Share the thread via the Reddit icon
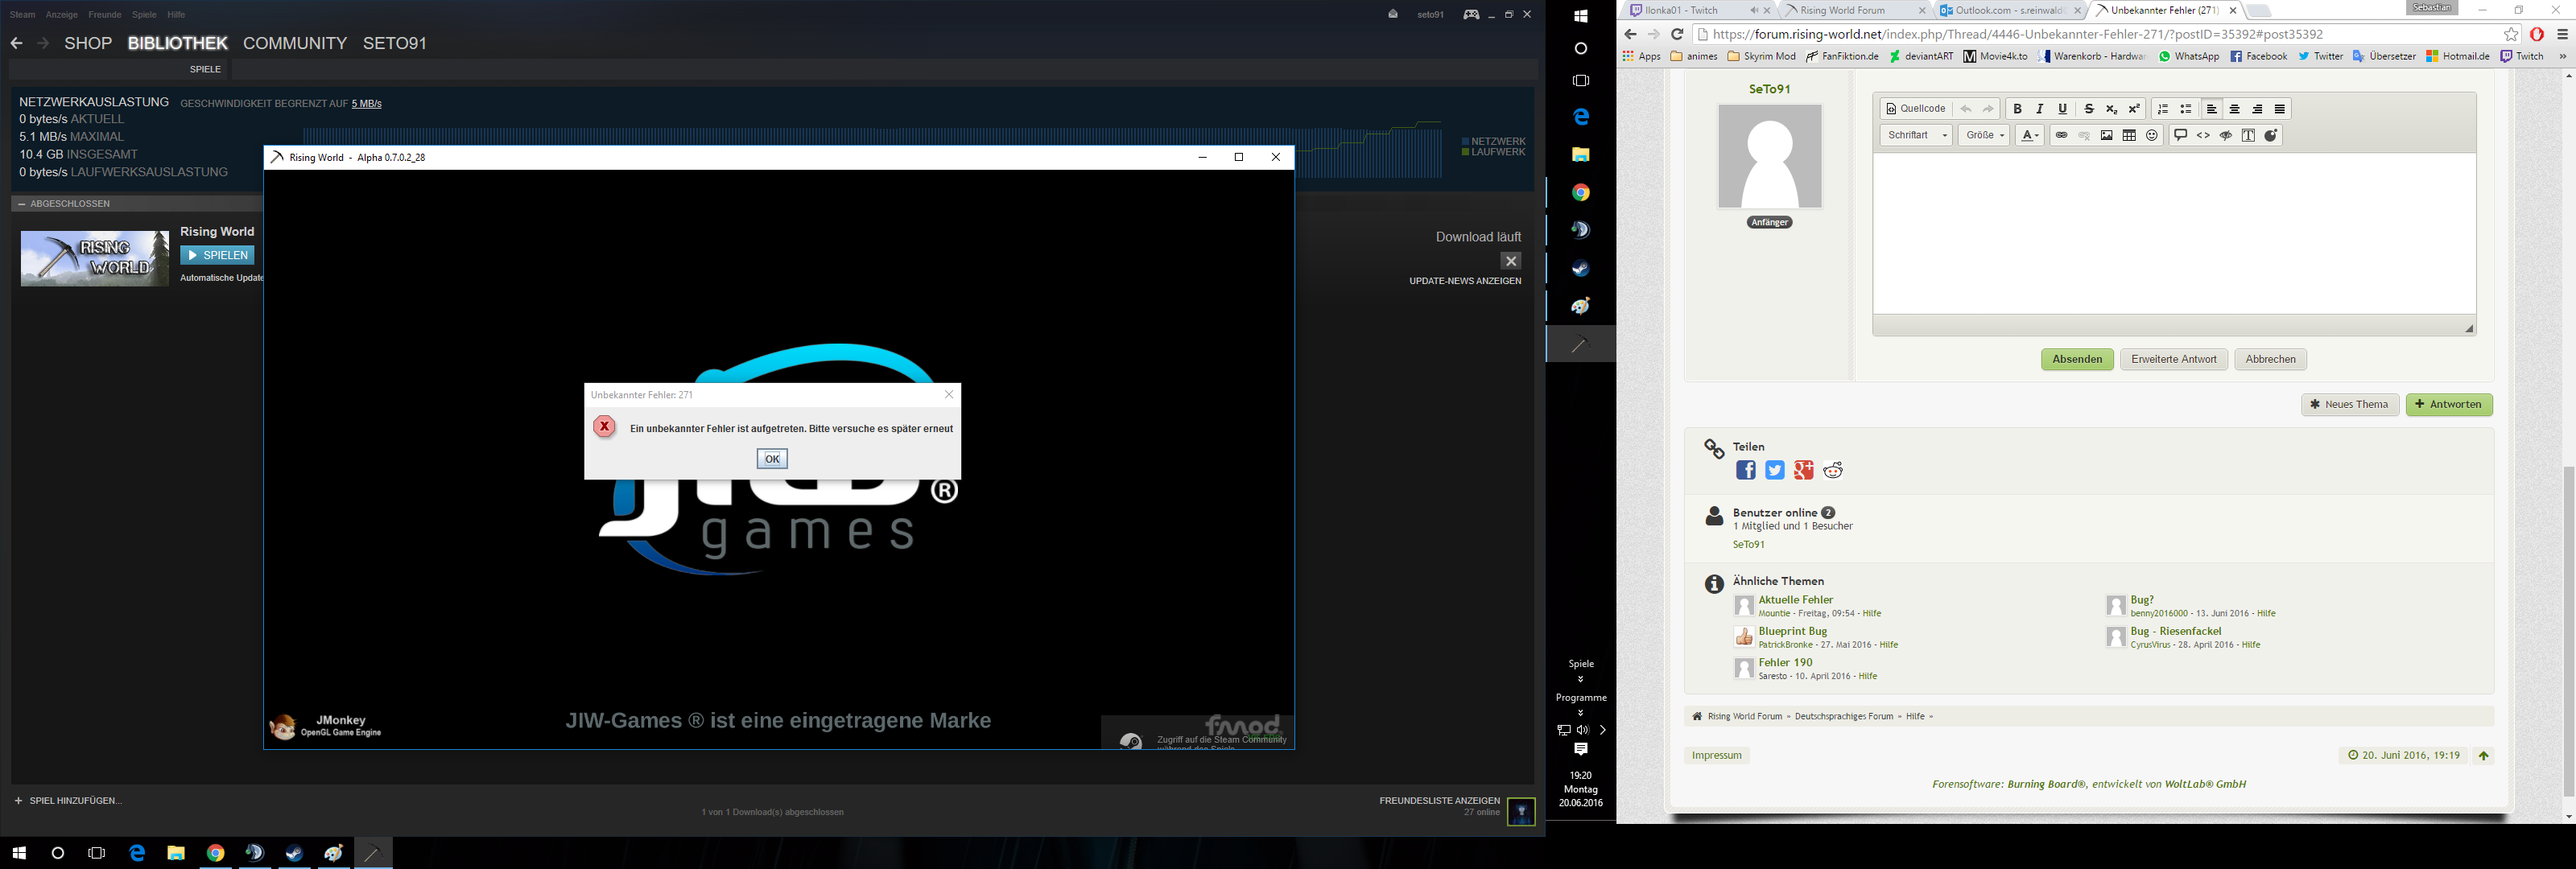Screen dimensions: 2576x869 coord(1833,470)
